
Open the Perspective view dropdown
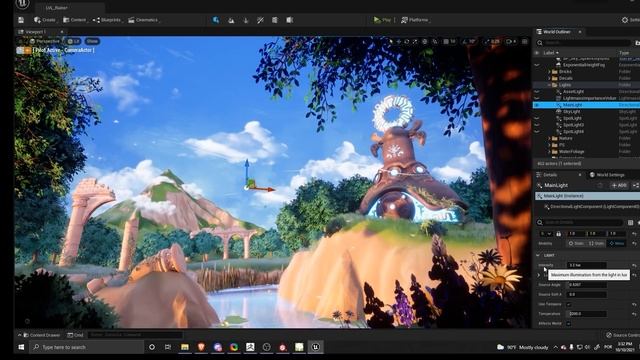44,41
